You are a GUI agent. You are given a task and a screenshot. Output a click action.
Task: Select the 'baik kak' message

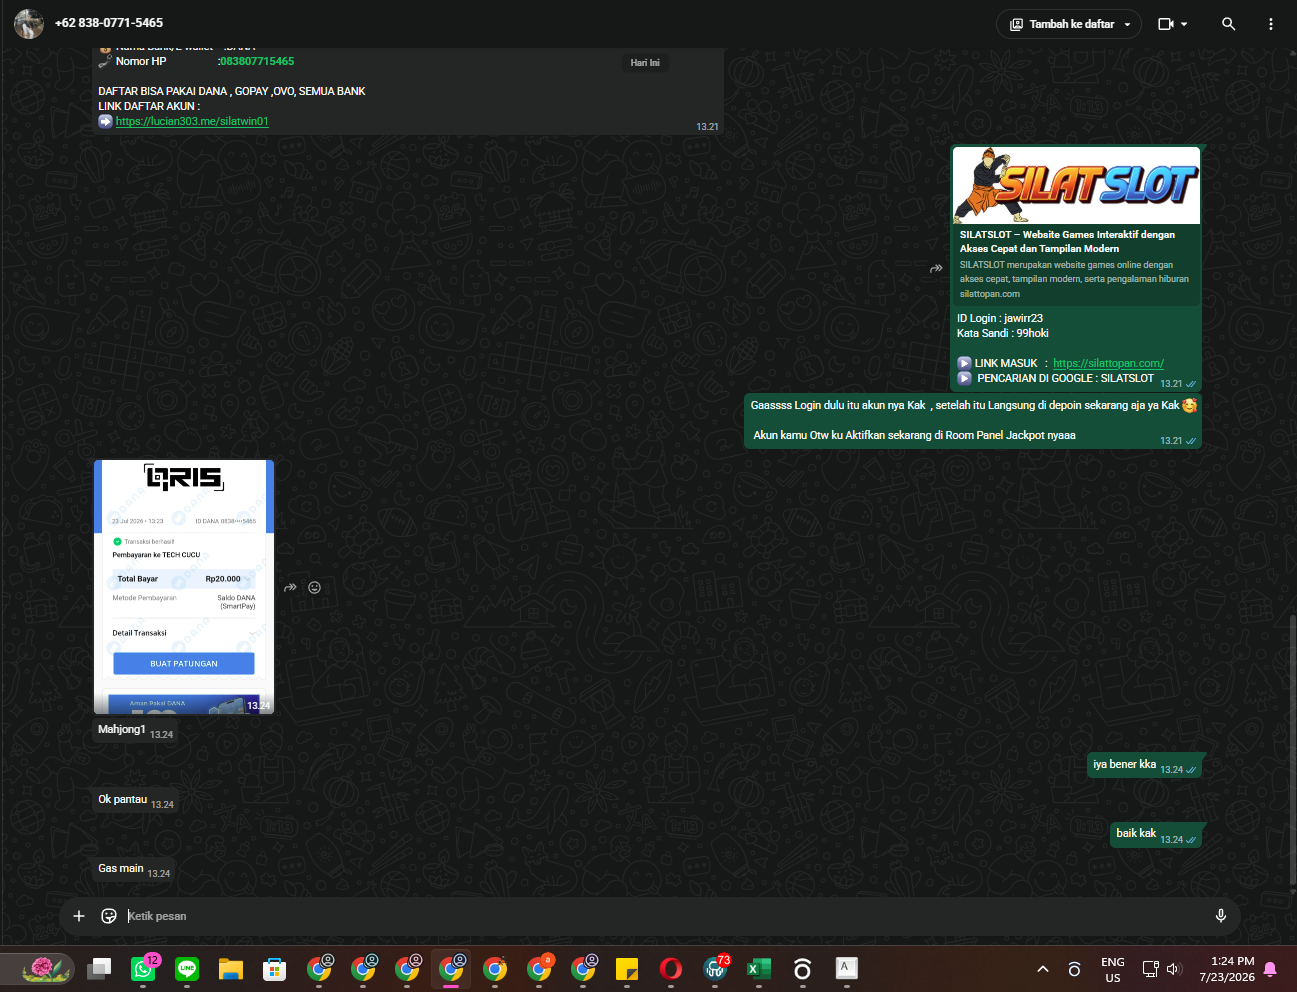pyautogui.click(x=1155, y=835)
